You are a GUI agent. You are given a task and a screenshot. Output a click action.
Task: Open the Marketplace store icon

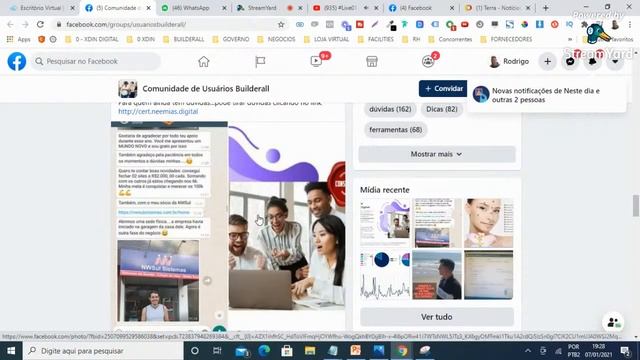(371, 62)
